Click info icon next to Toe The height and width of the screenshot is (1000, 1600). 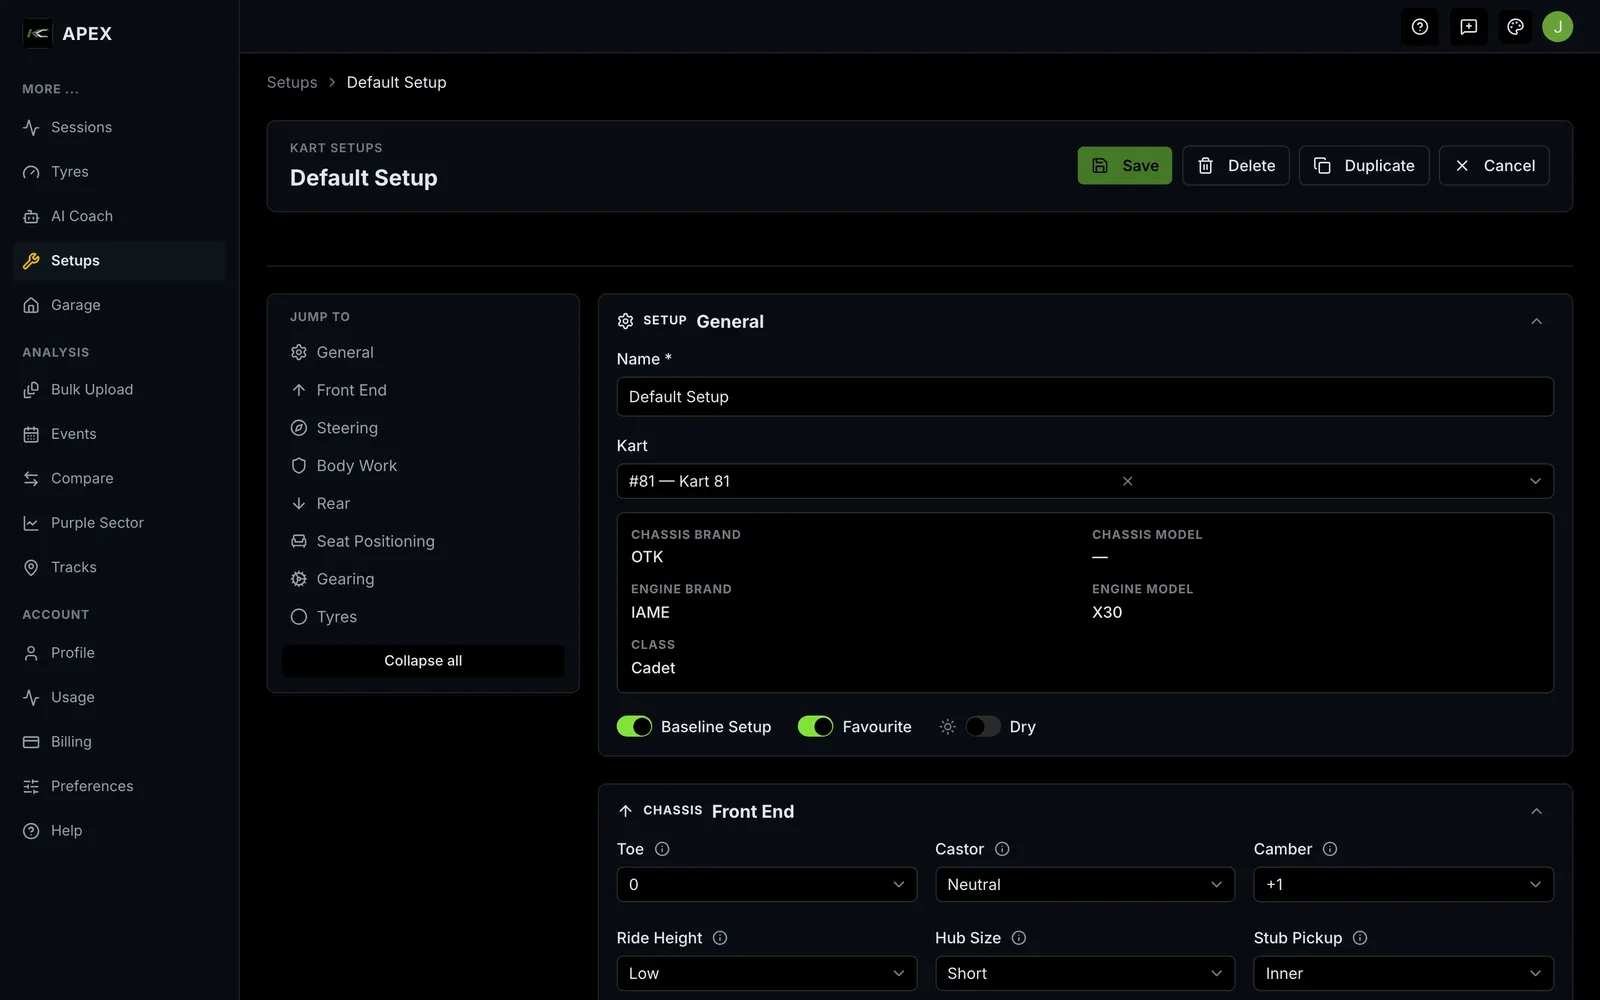[x=662, y=849]
